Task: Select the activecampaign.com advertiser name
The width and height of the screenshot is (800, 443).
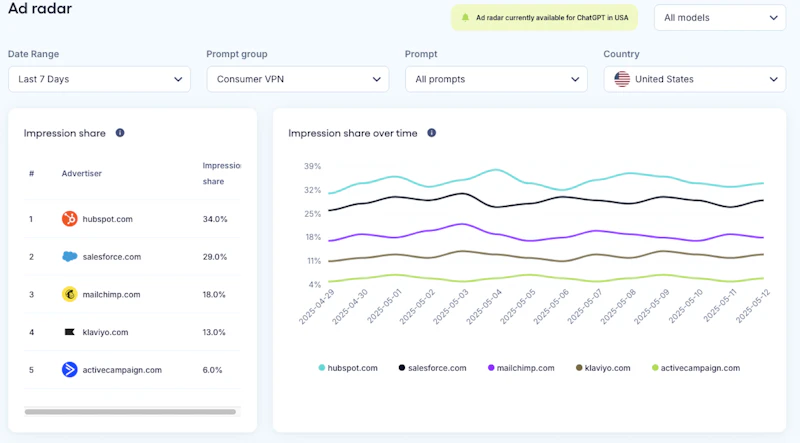Action: click(122, 370)
